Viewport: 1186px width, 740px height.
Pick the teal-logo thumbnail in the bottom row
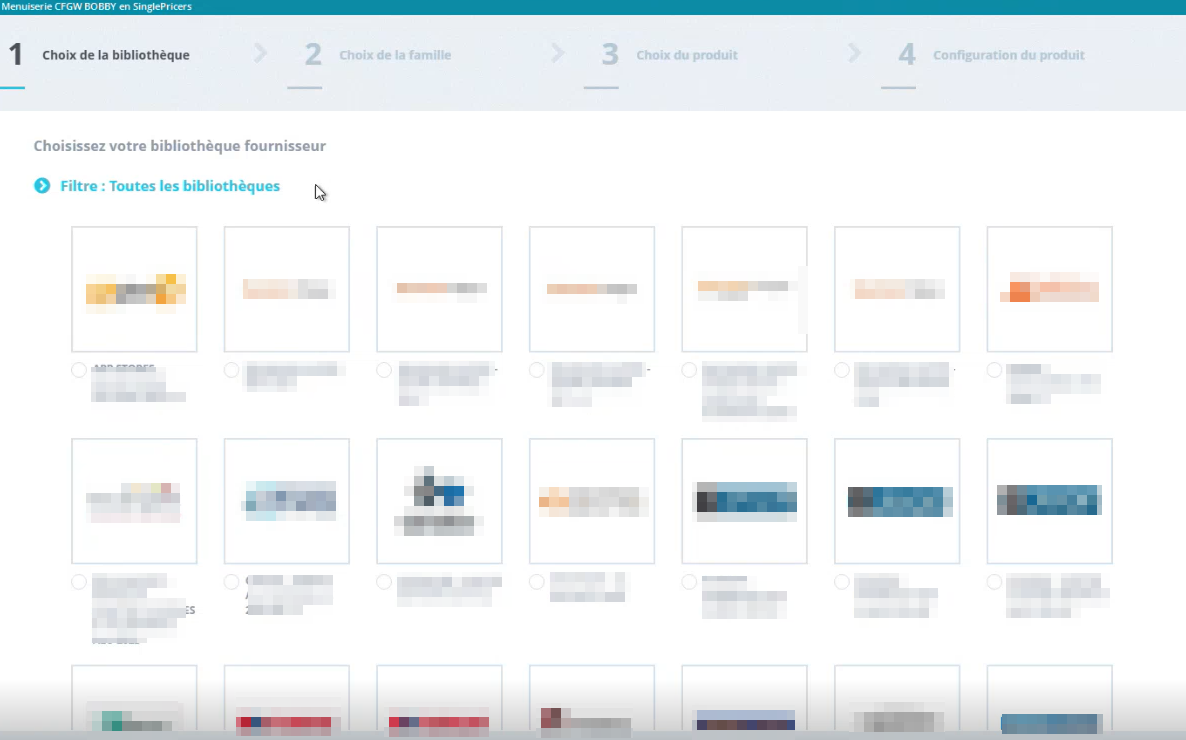click(x=135, y=703)
